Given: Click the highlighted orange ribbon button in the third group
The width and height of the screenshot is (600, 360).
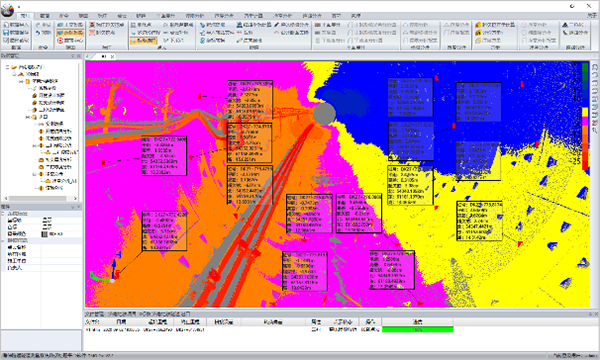Looking at the screenshot, I should click(70, 33).
